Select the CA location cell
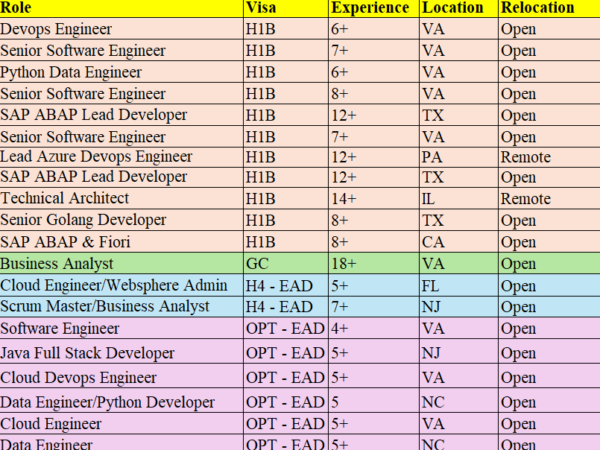 click(432, 241)
